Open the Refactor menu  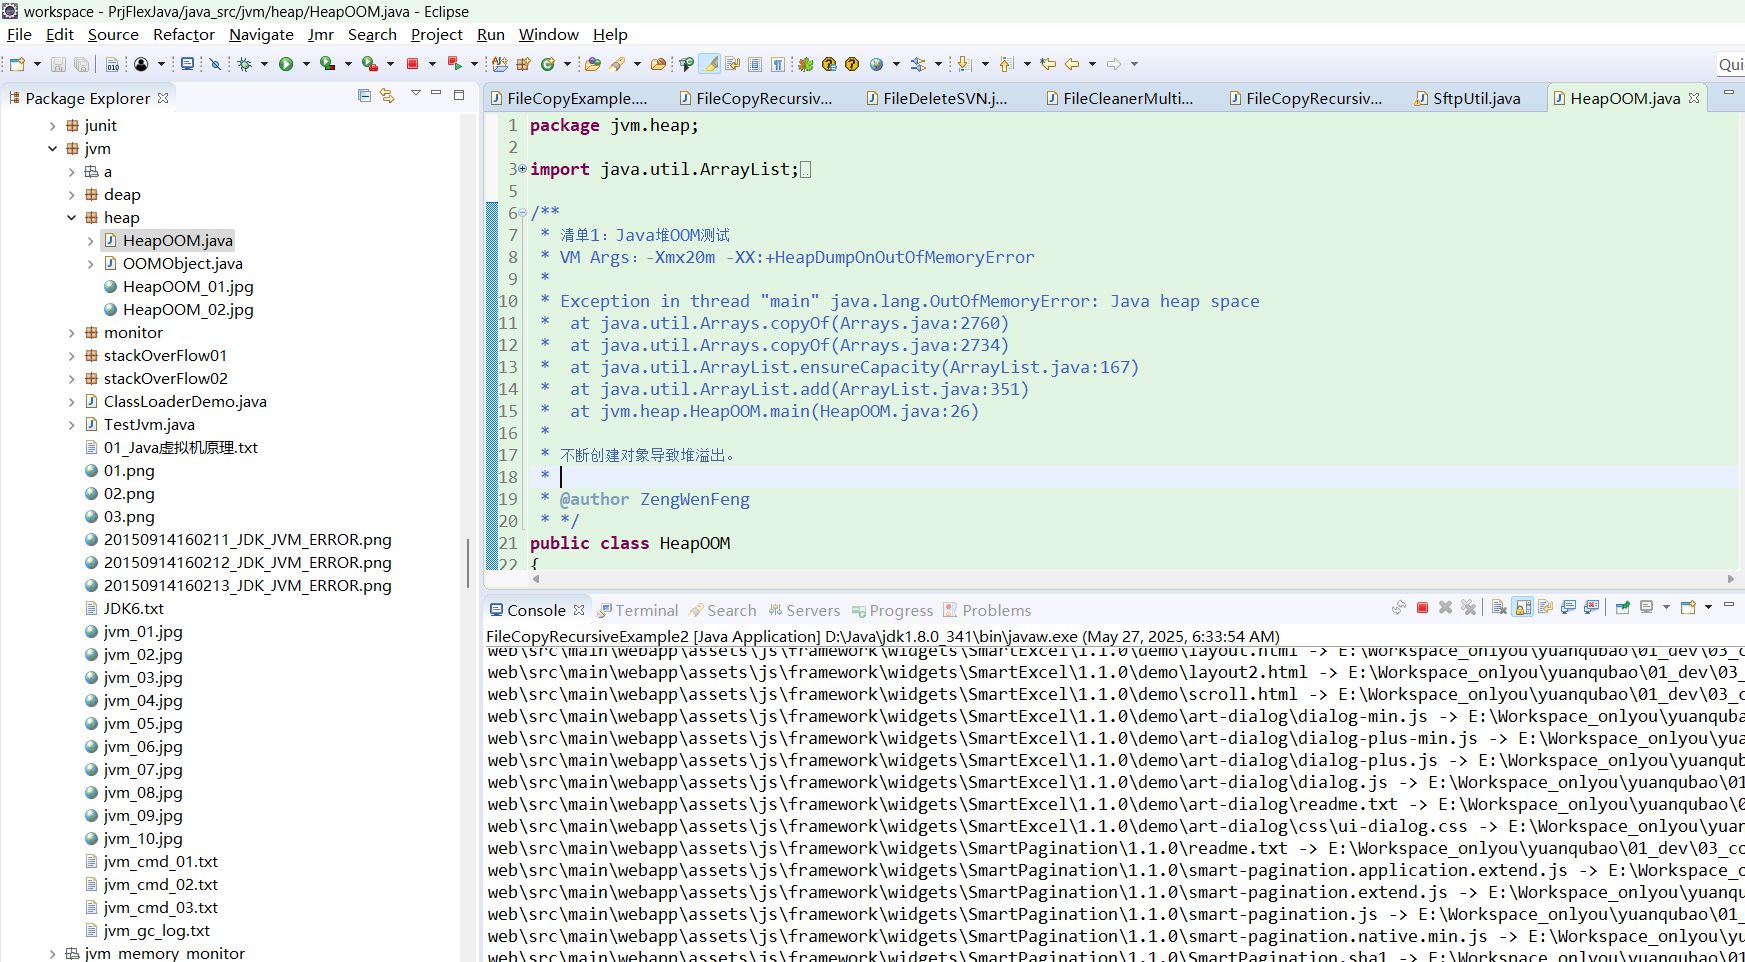point(184,34)
